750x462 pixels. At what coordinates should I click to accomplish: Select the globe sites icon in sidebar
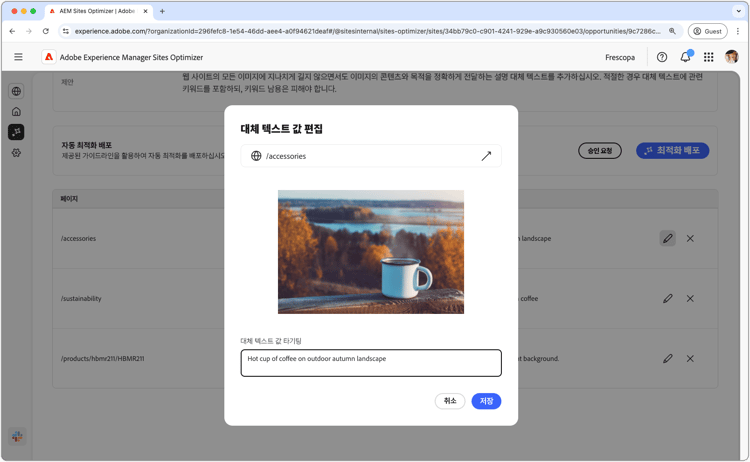[16, 91]
